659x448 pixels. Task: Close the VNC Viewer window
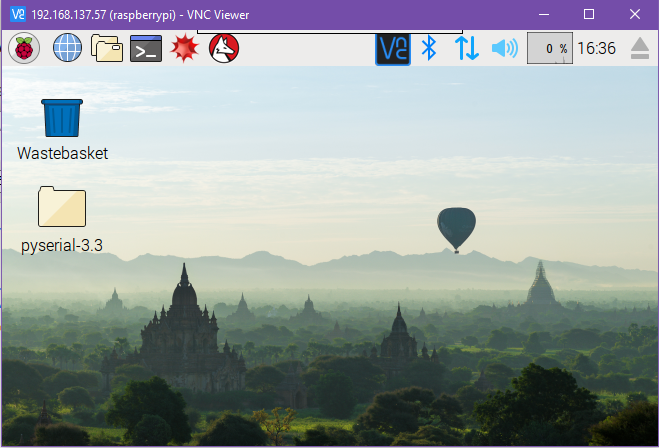tap(635, 15)
